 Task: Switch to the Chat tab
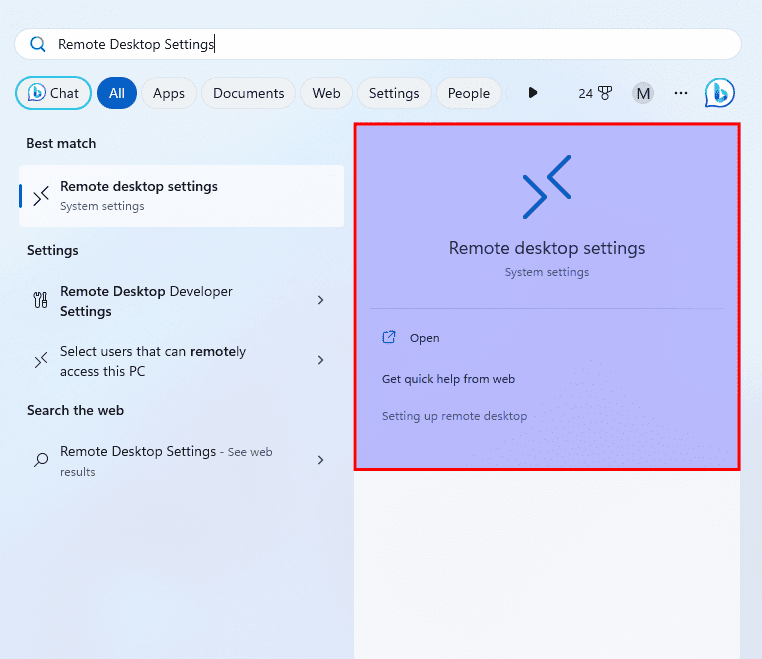click(x=53, y=93)
